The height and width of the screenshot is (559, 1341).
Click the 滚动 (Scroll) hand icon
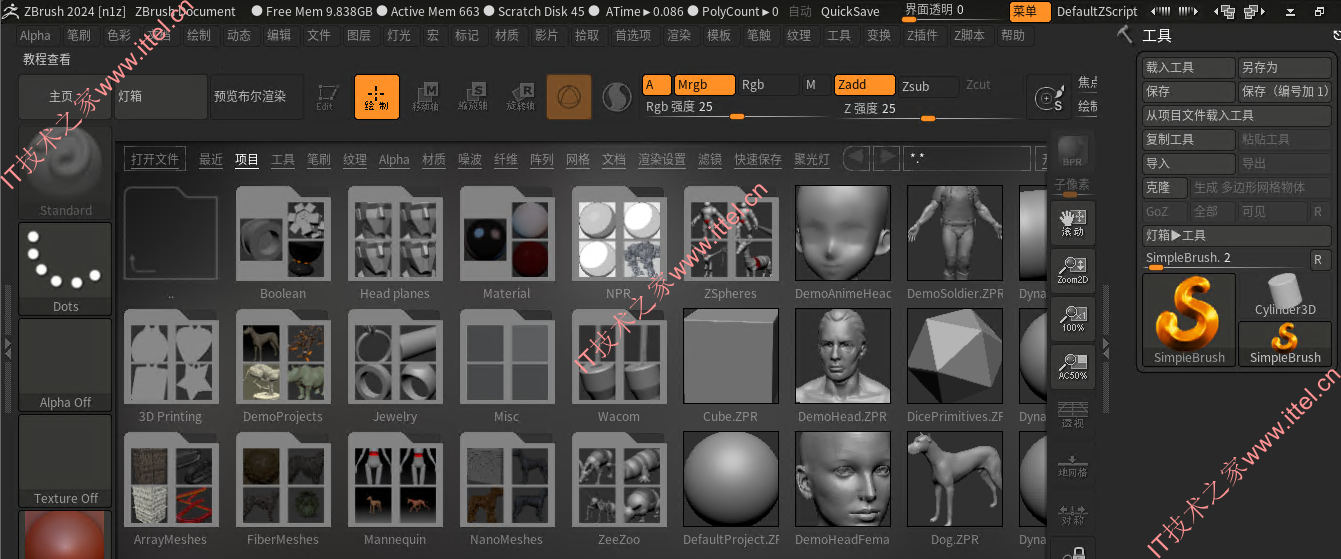1073,222
